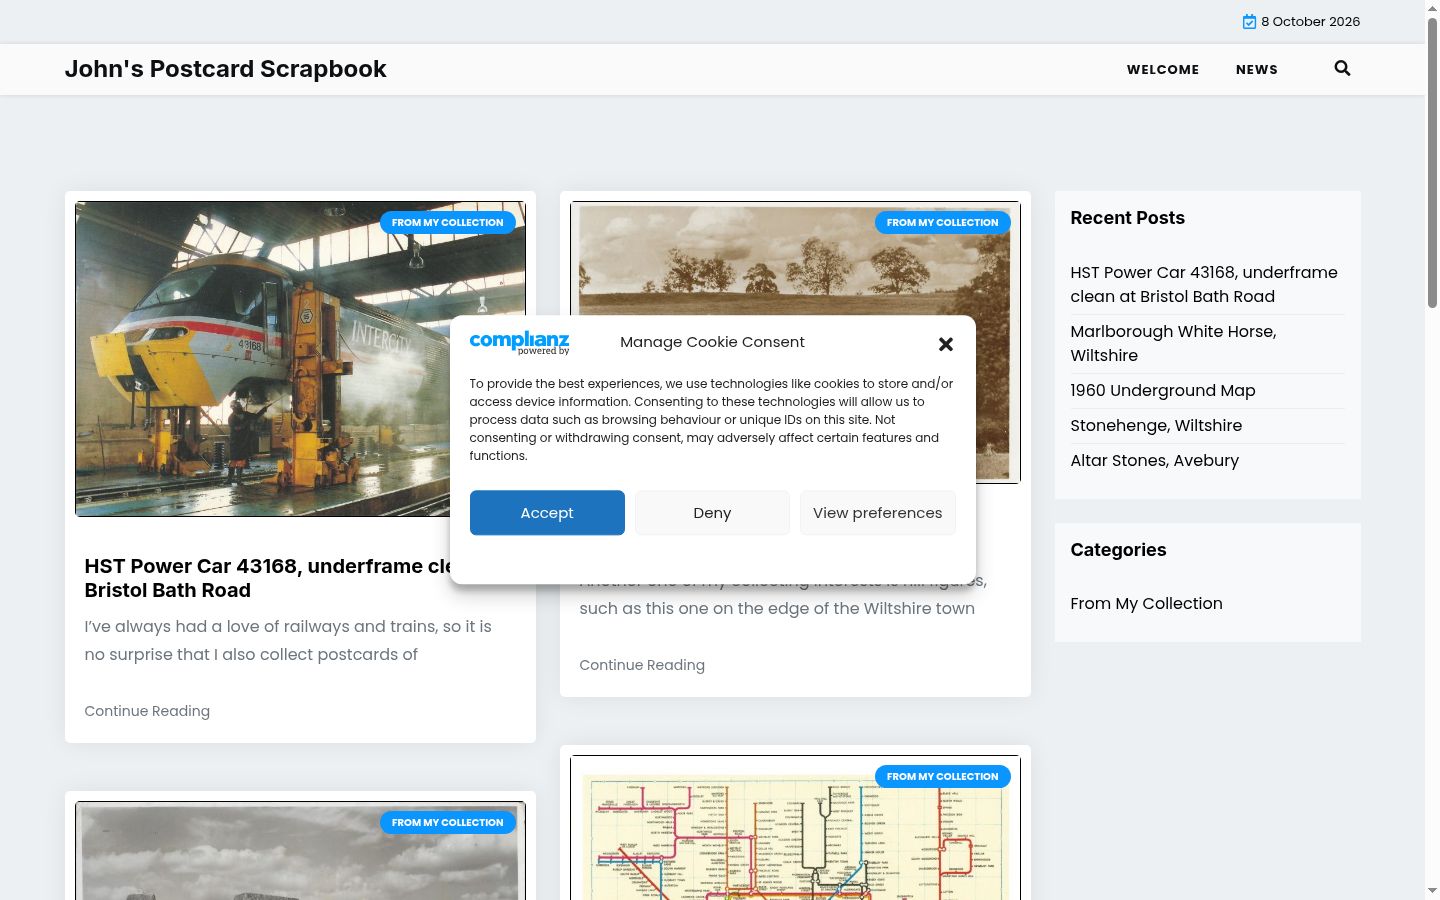Select From My Collection category link
Screen dimensions: 1440x900
click(x=1147, y=603)
